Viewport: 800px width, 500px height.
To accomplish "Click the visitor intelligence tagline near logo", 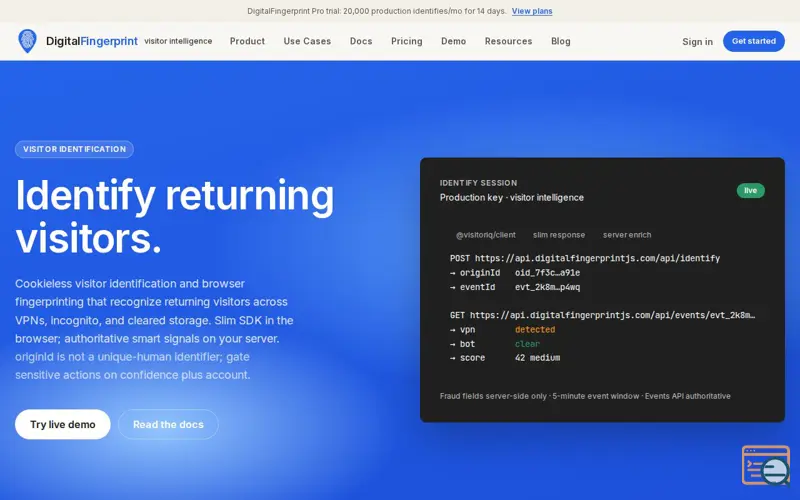I will 178,41.
